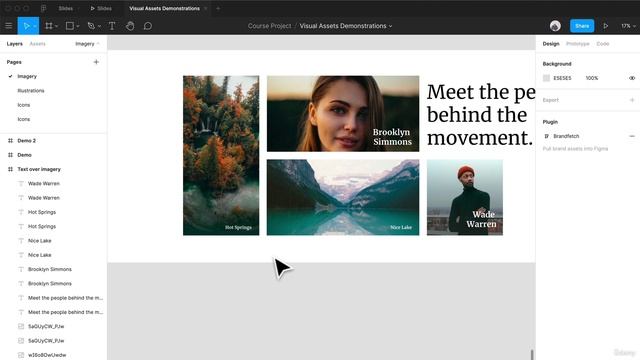Image resolution: width=640 pixels, height=360 pixels.
Task: Select the Pen tool
Action: (x=91, y=26)
